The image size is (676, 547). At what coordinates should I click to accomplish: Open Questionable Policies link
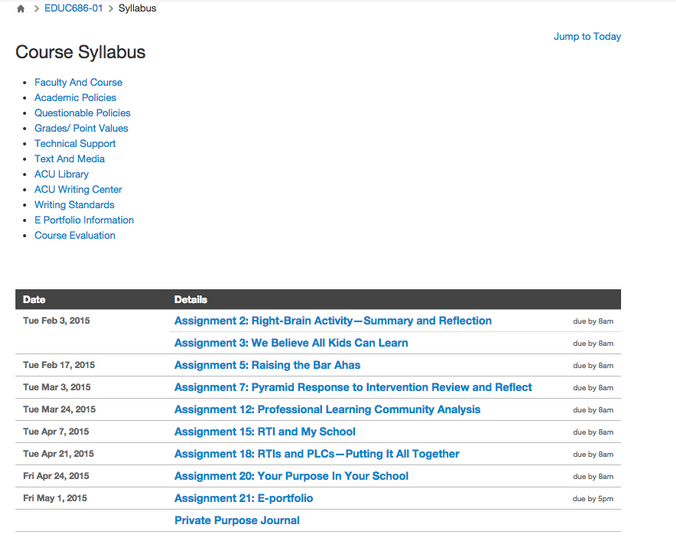pos(82,113)
